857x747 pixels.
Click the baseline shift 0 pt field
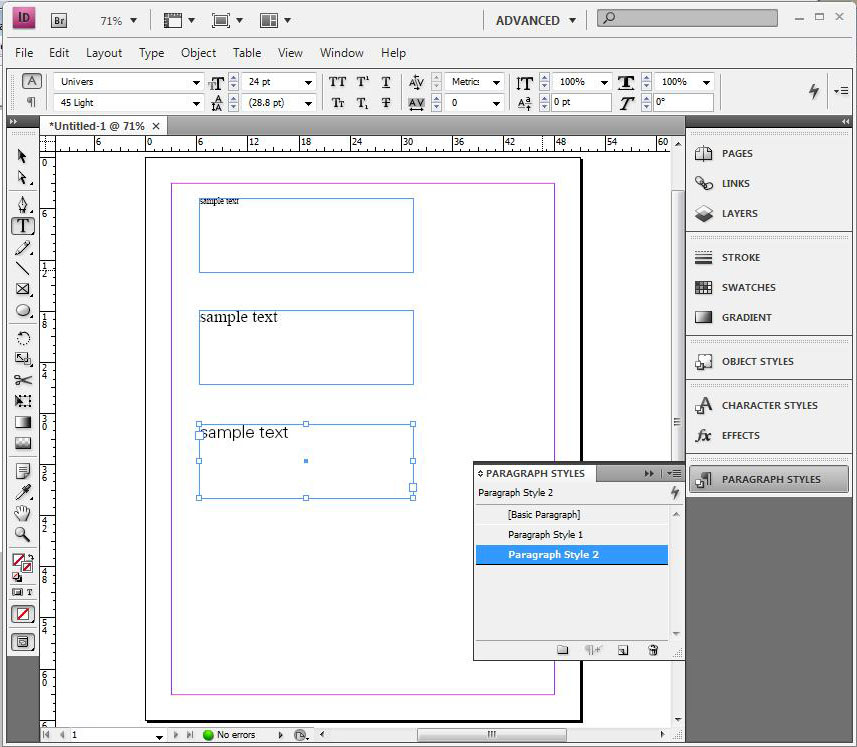point(580,102)
